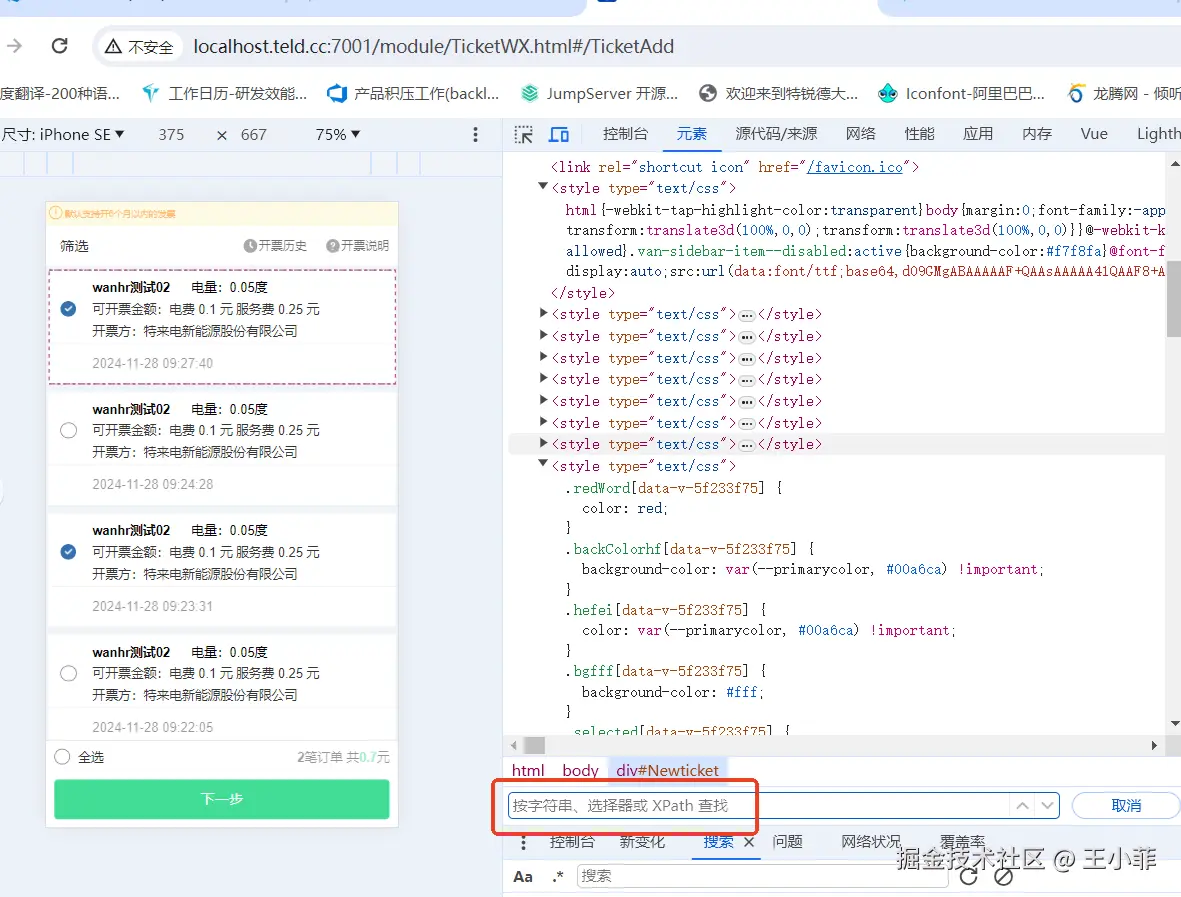Click the search refresh icon in drawer
The height and width of the screenshot is (897, 1181).
click(x=968, y=876)
